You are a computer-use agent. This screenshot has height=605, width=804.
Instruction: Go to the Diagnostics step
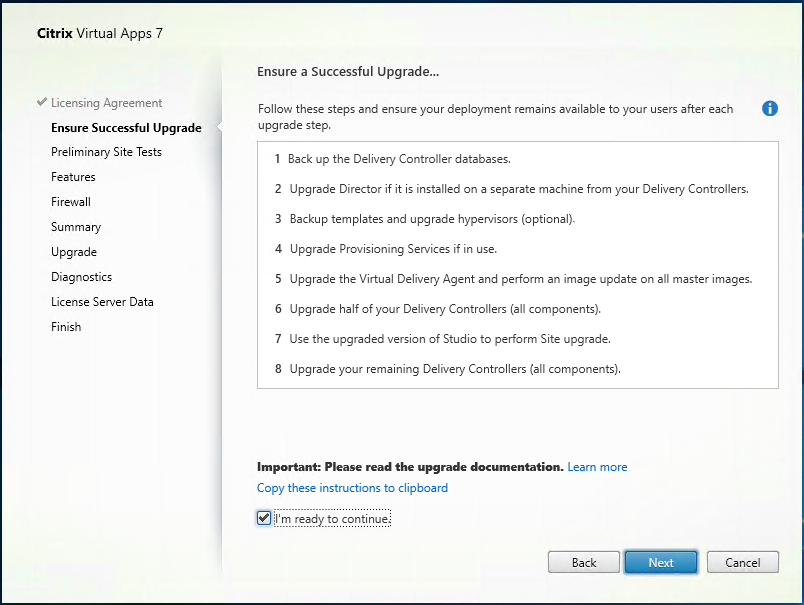pos(82,277)
